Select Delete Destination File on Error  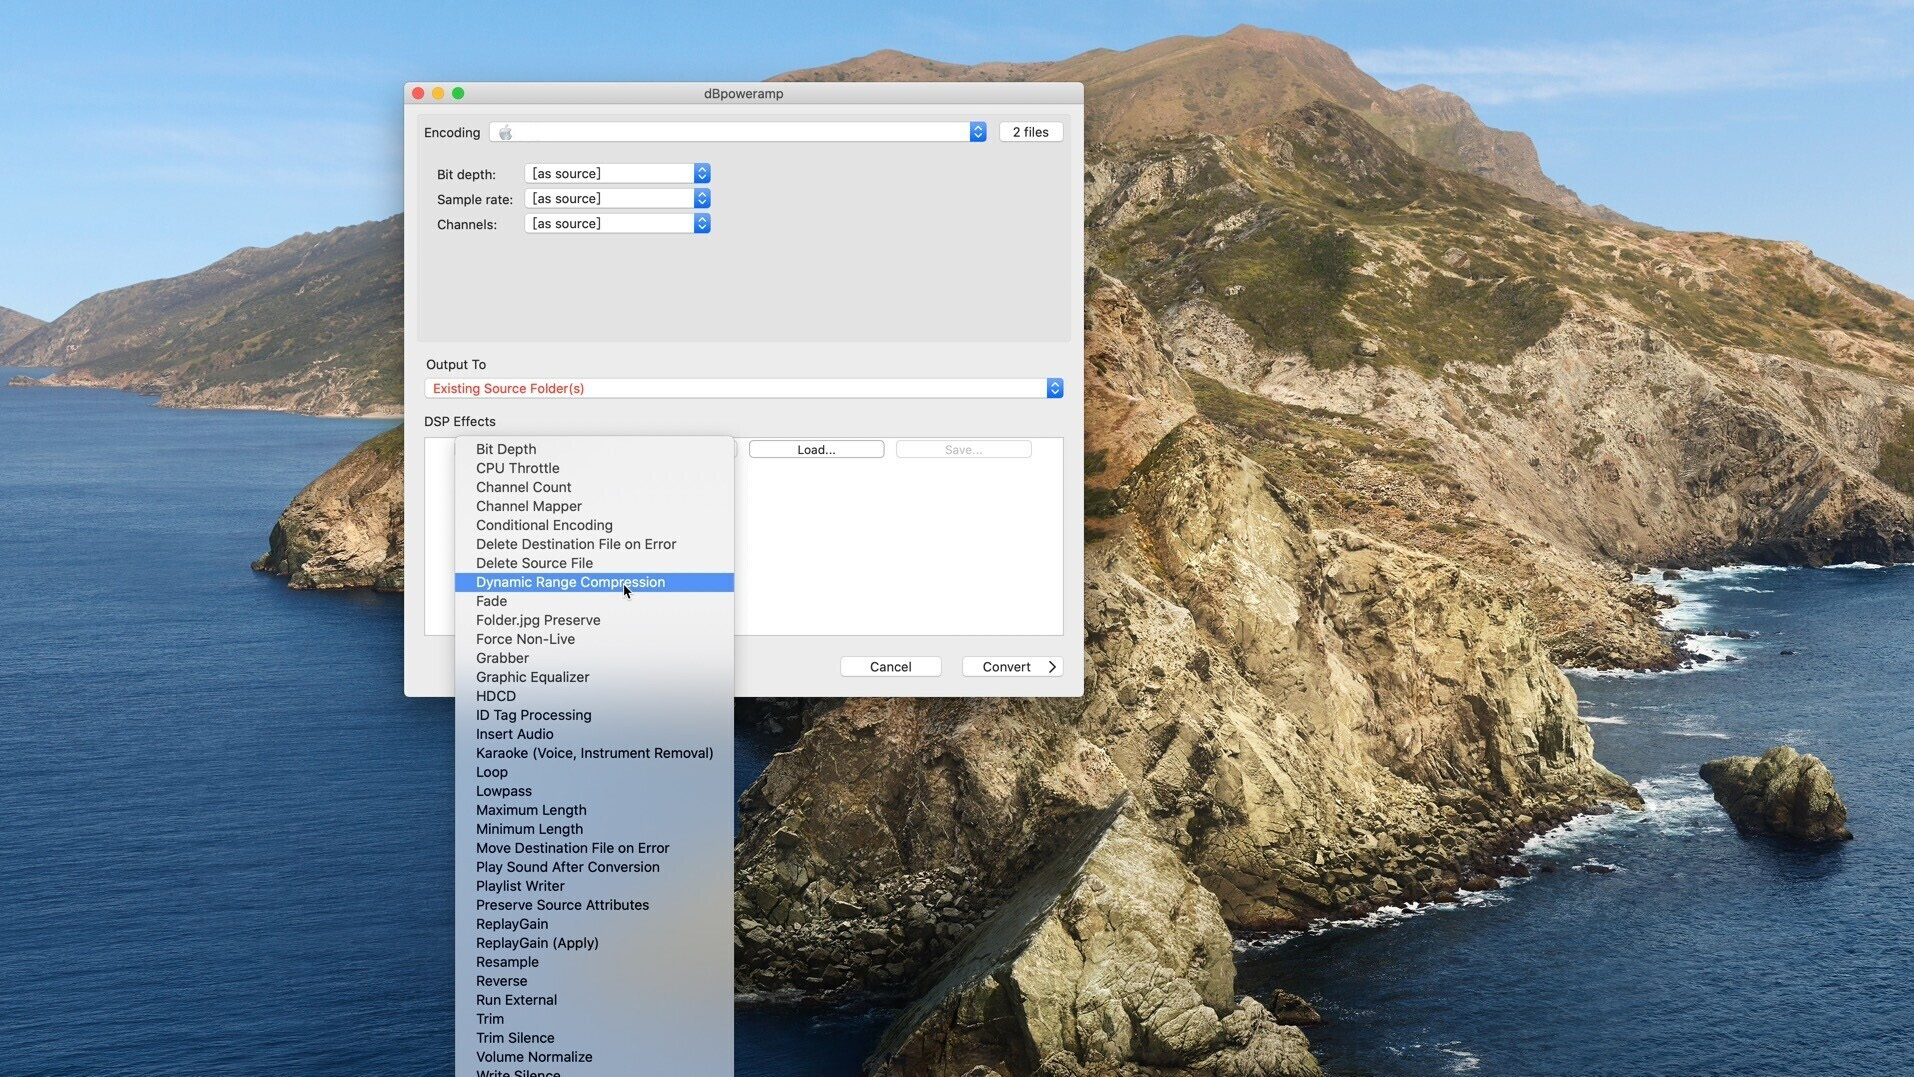tap(594, 544)
